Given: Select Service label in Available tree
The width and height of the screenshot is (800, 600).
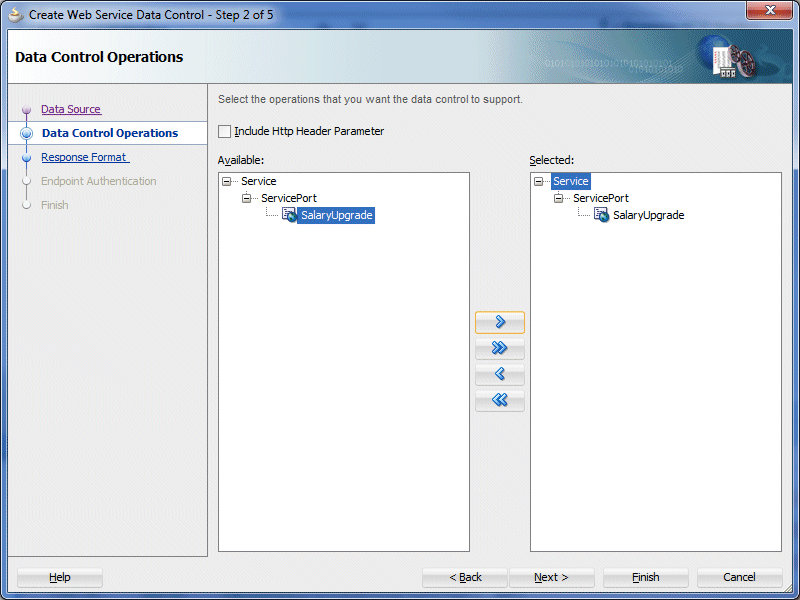Looking at the screenshot, I should click(x=259, y=182).
